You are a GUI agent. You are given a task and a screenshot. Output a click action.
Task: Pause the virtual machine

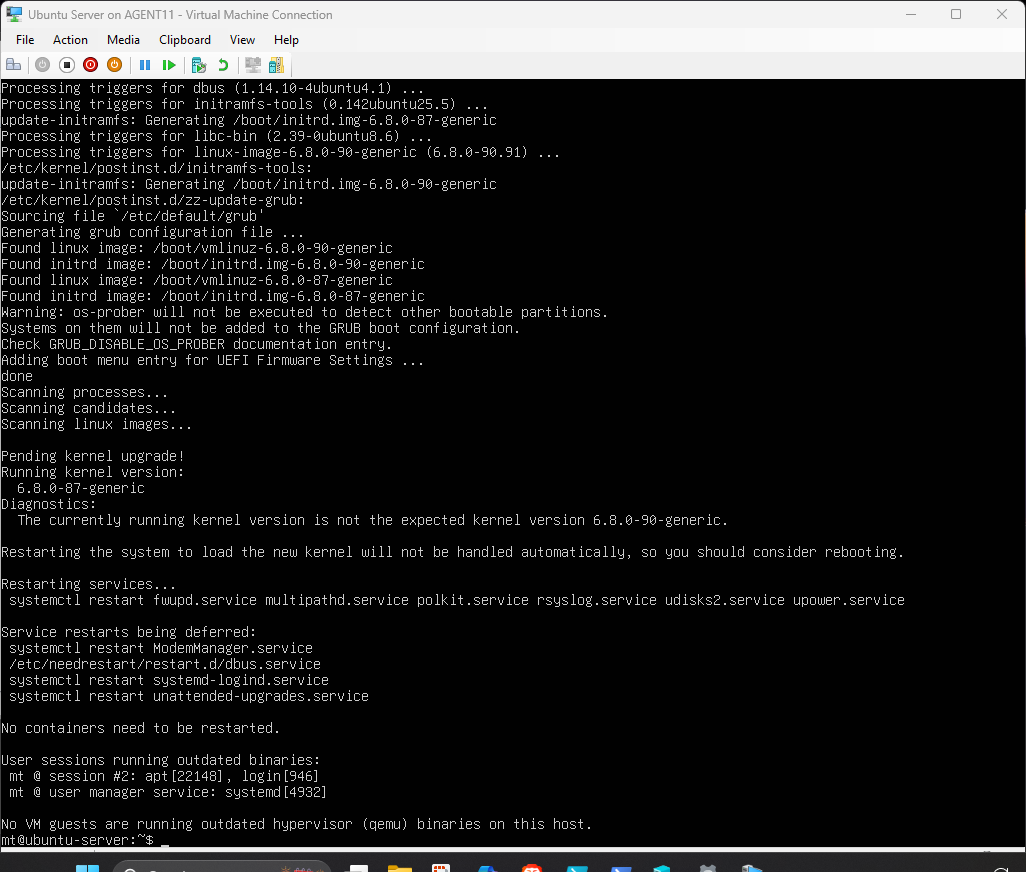[x=145, y=65]
